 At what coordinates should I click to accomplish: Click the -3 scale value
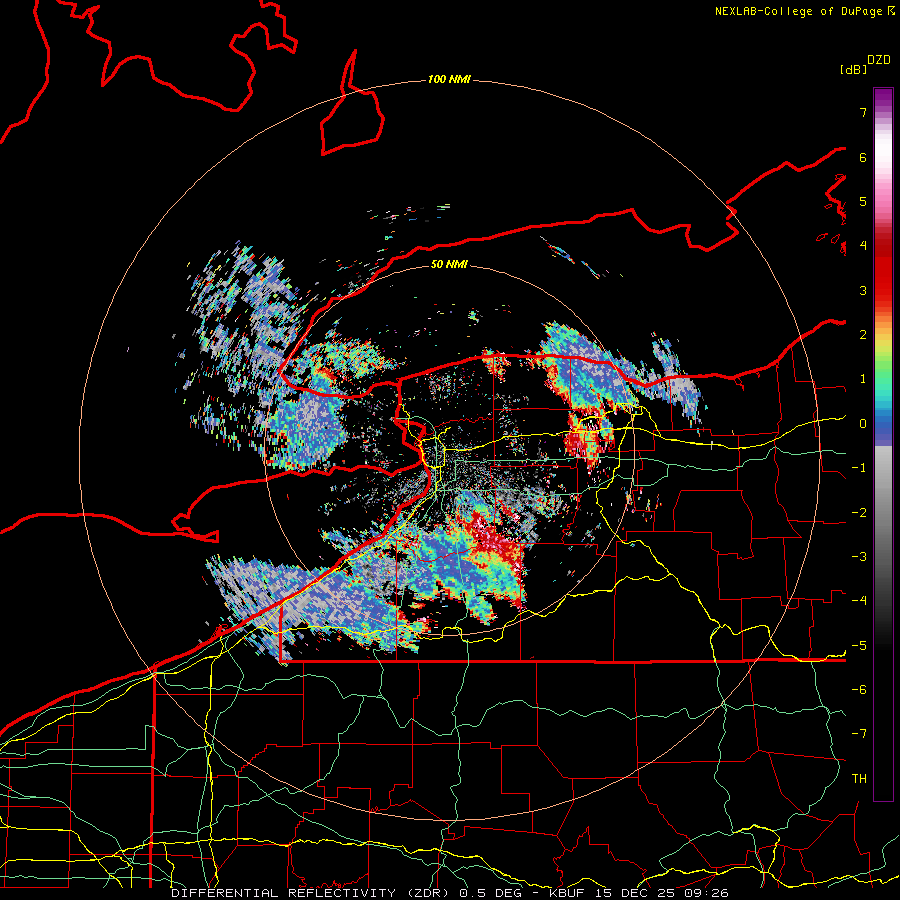(x=859, y=557)
